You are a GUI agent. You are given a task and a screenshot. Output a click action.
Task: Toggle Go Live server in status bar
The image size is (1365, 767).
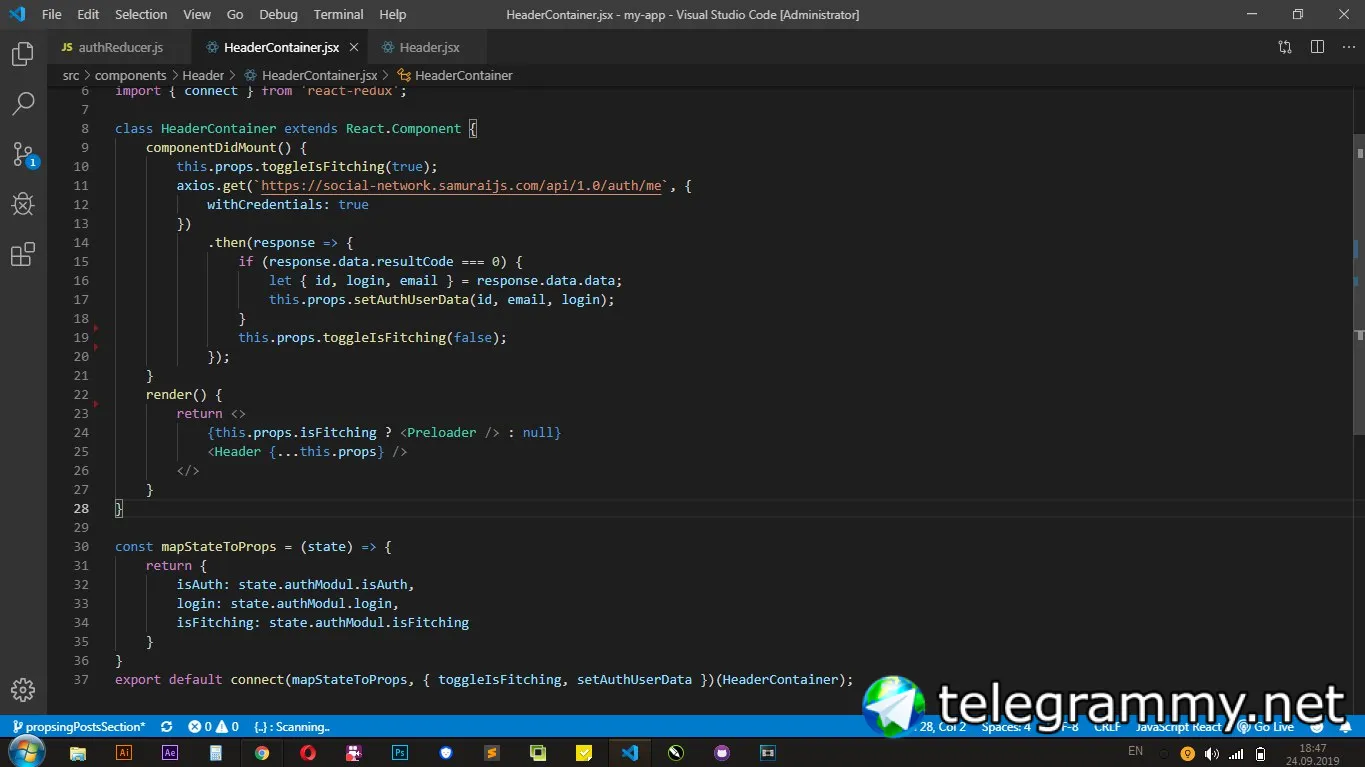[x=1266, y=727]
